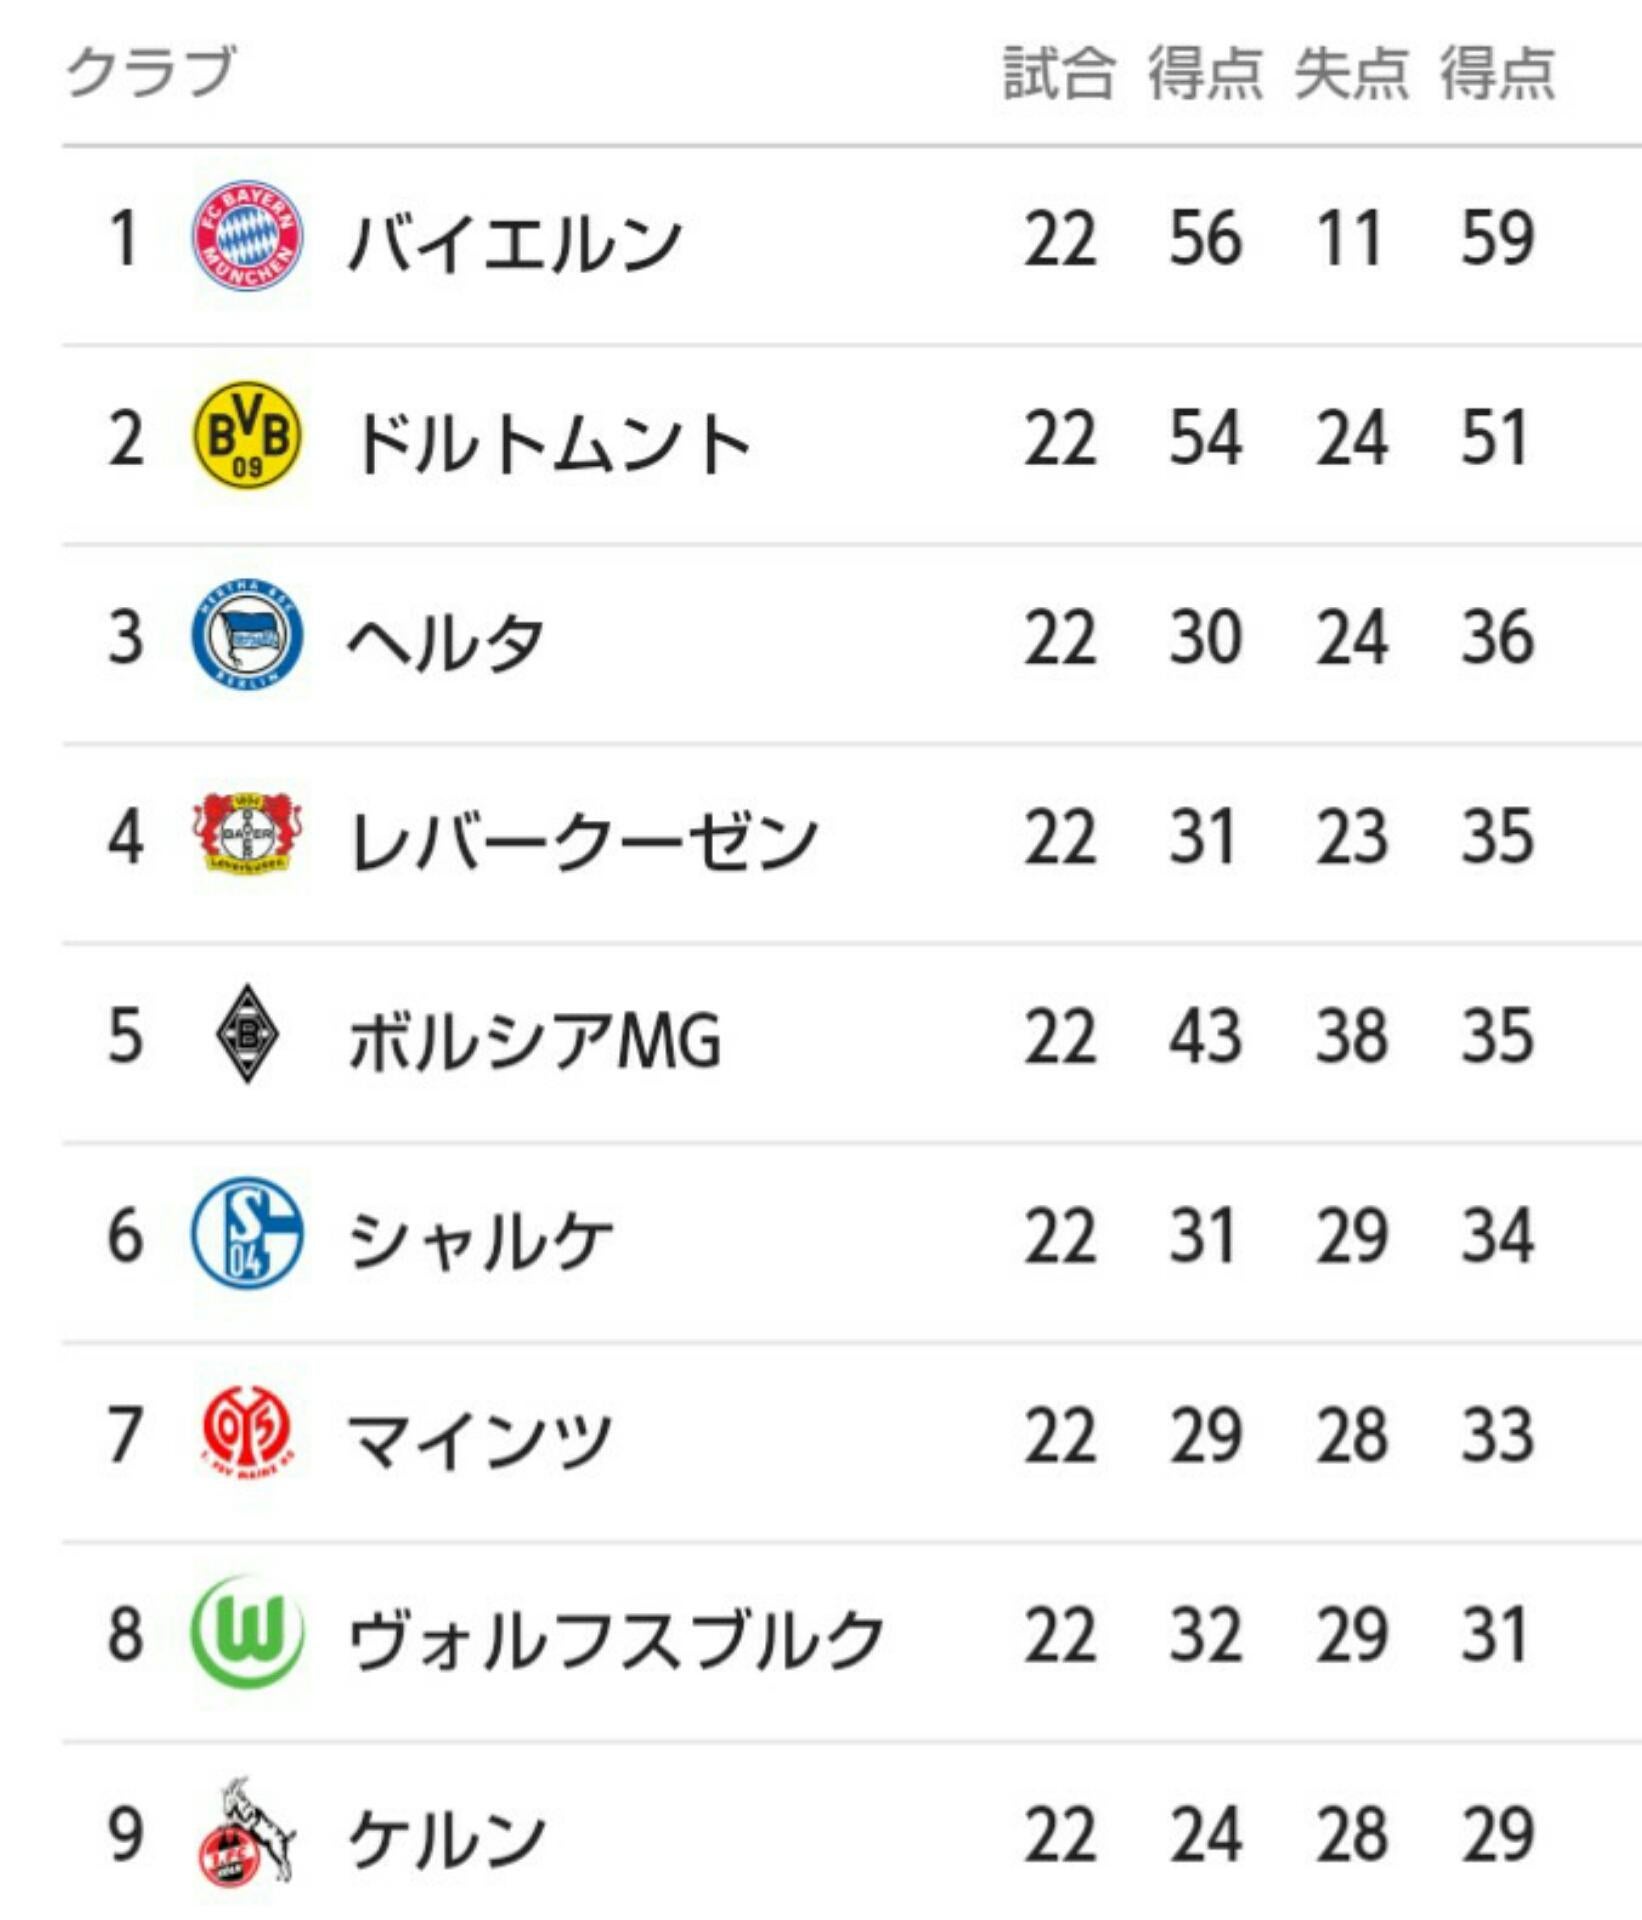
Task: Select the Mainz 05 red crest
Action: click(x=247, y=1433)
